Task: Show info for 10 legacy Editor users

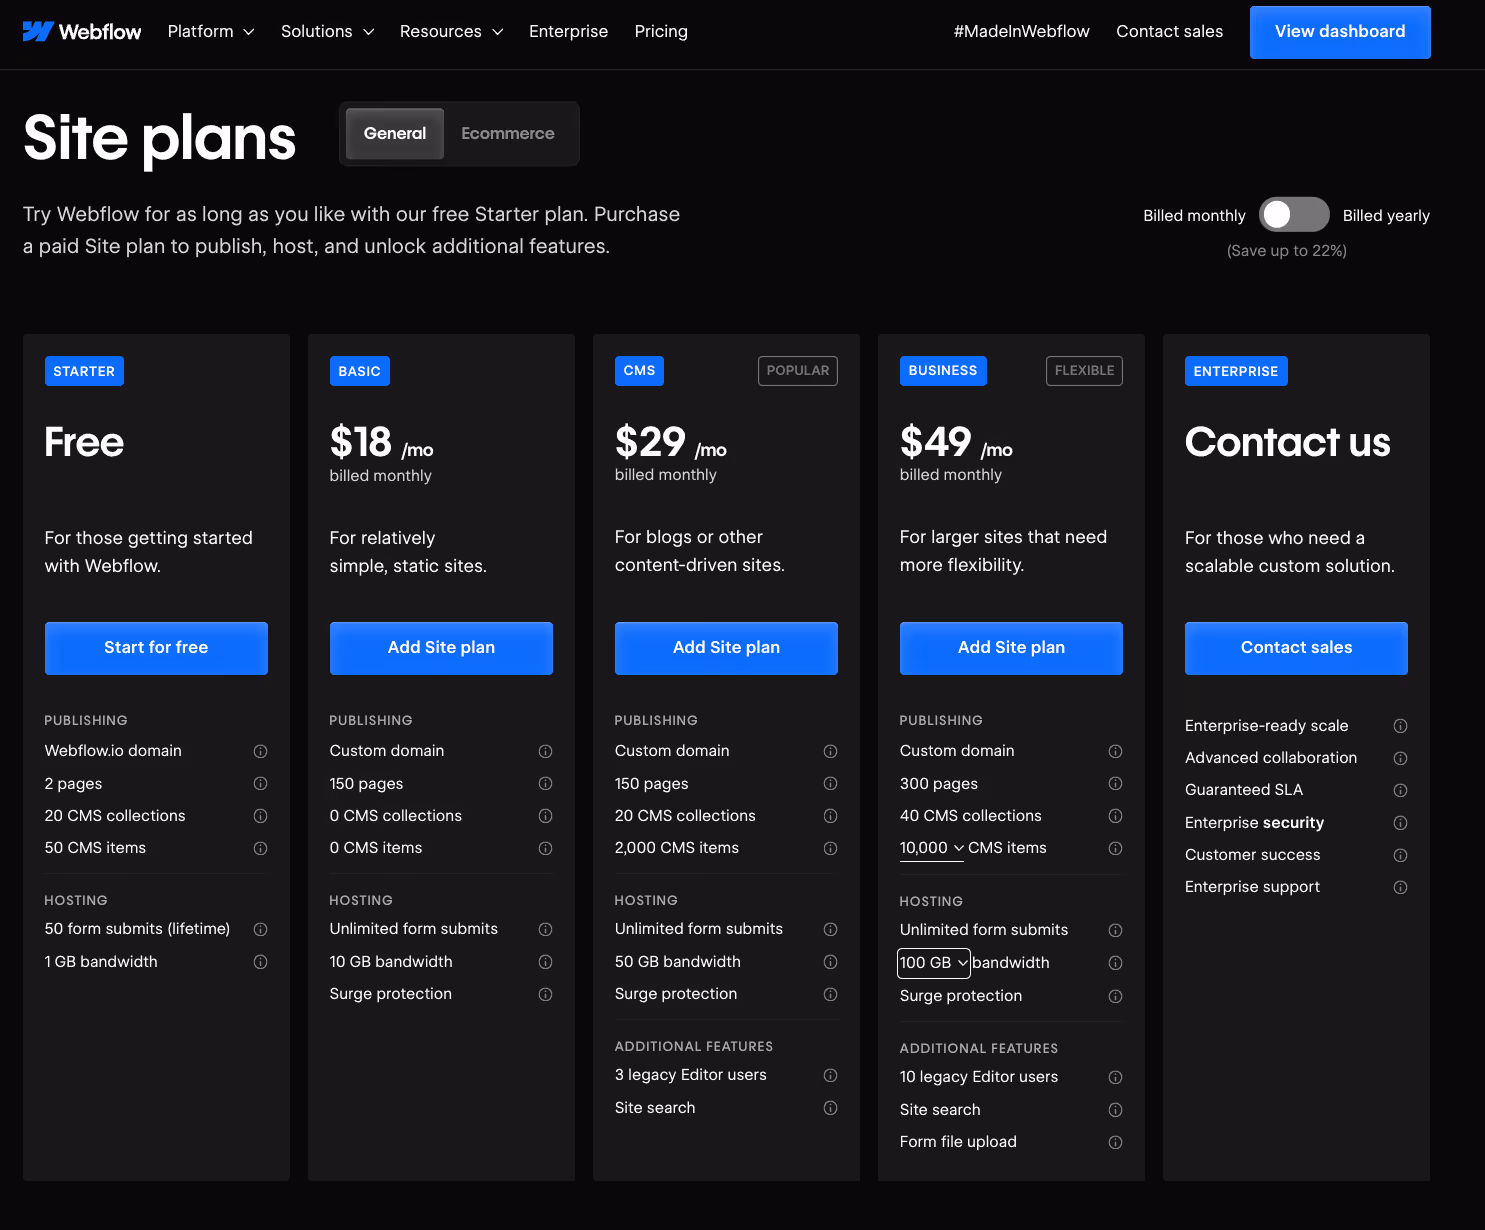Action: pos(1115,1077)
